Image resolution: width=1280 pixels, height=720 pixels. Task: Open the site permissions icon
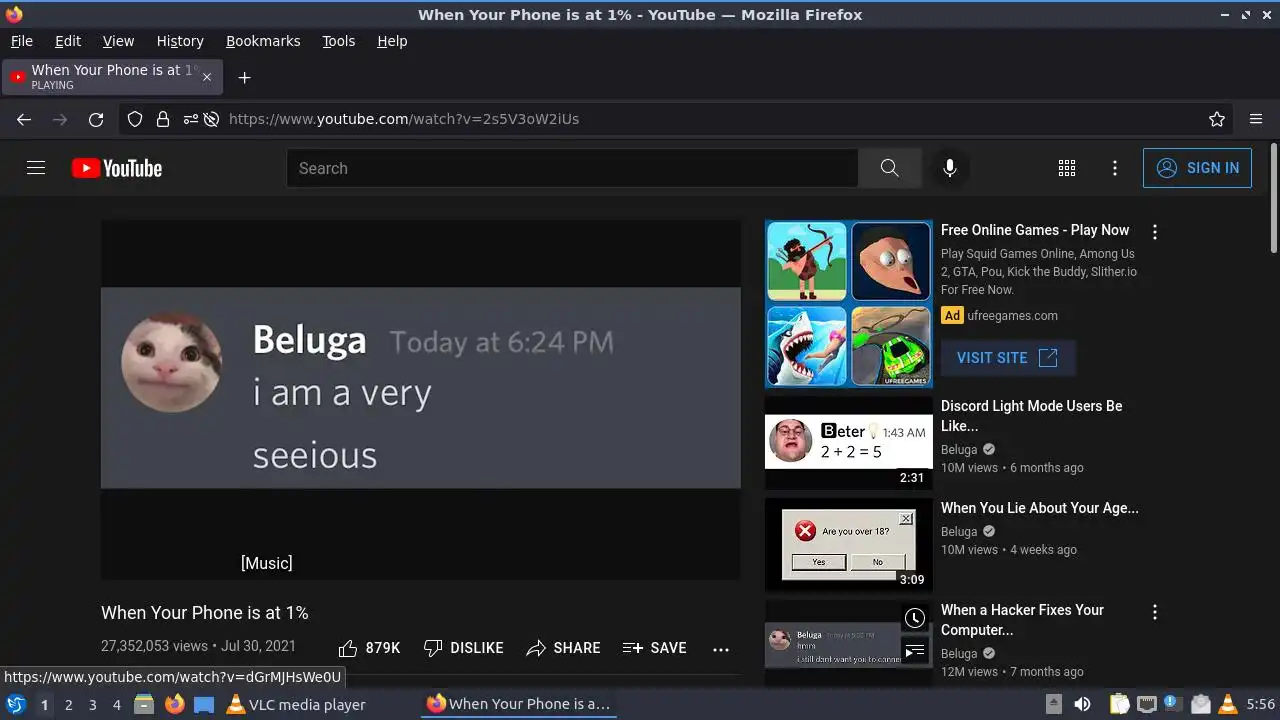190,119
